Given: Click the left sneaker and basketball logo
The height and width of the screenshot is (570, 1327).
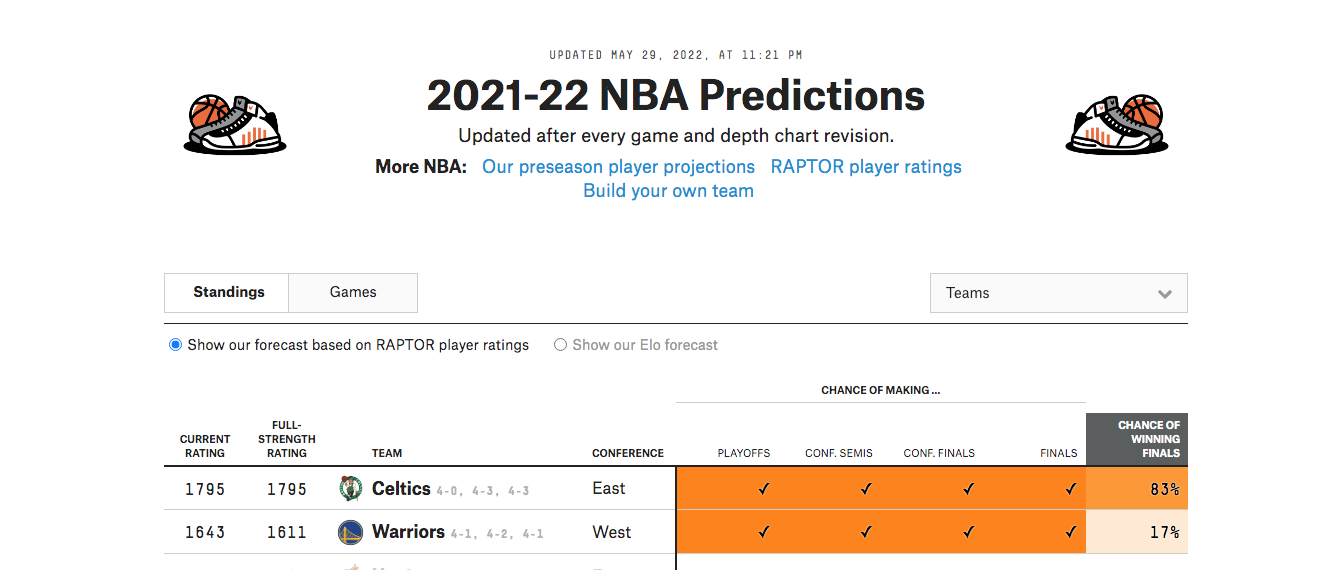Looking at the screenshot, I should (235, 124).
